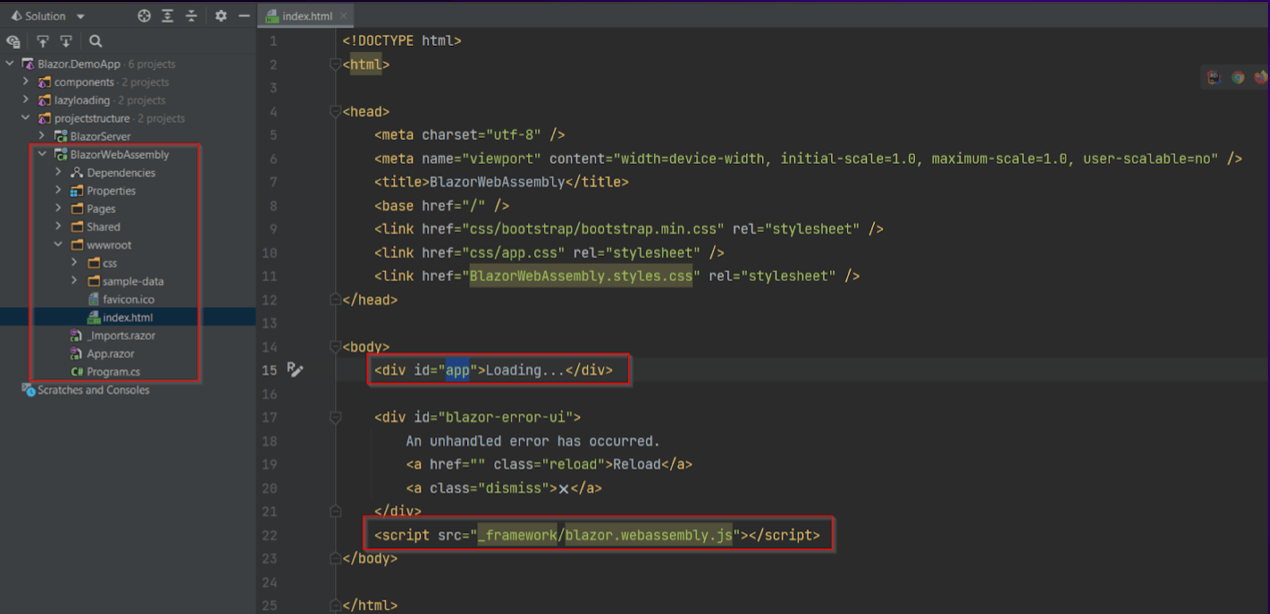Click the 'An unhandled error has occurred.' text
Viewport: 1270px width, 614px height.
[x=533, y=441]
